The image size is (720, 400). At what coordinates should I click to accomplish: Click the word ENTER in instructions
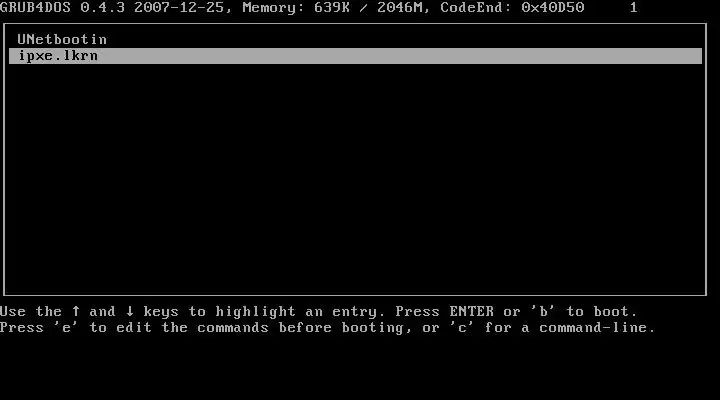(x=472, y=311)
